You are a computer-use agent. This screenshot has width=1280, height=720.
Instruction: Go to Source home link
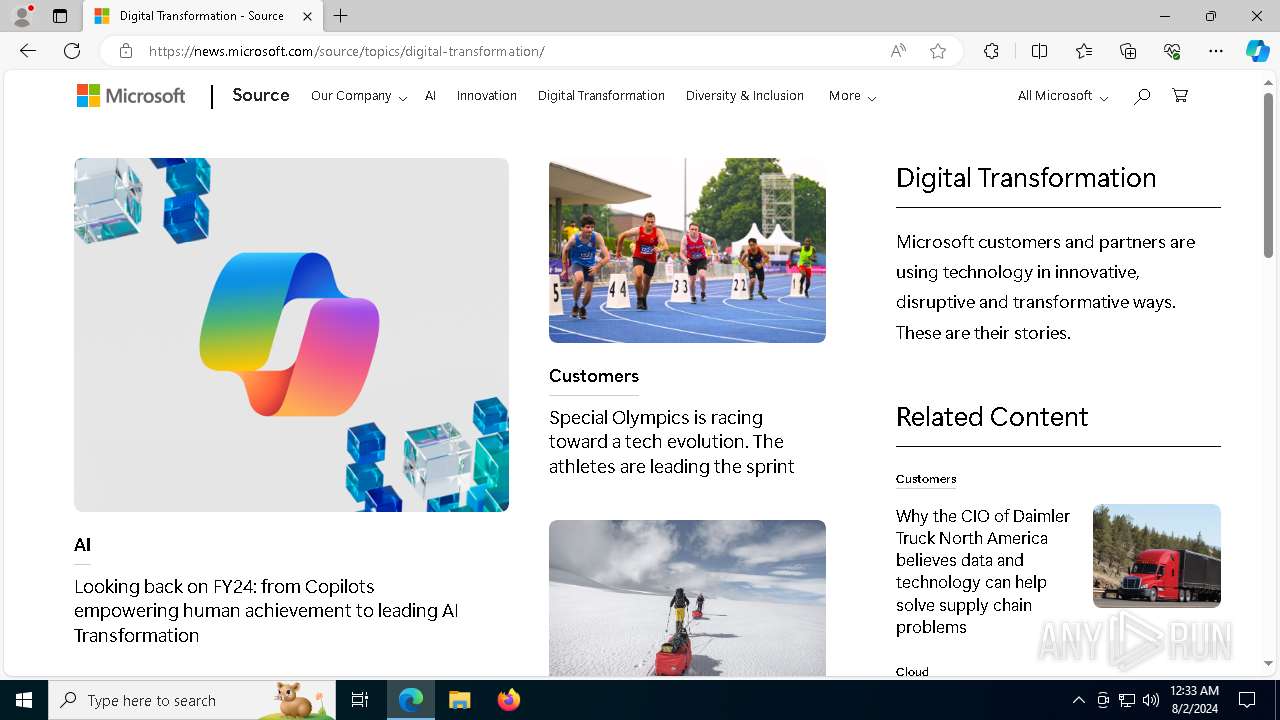pyautogui.click(x=261, y=95)
